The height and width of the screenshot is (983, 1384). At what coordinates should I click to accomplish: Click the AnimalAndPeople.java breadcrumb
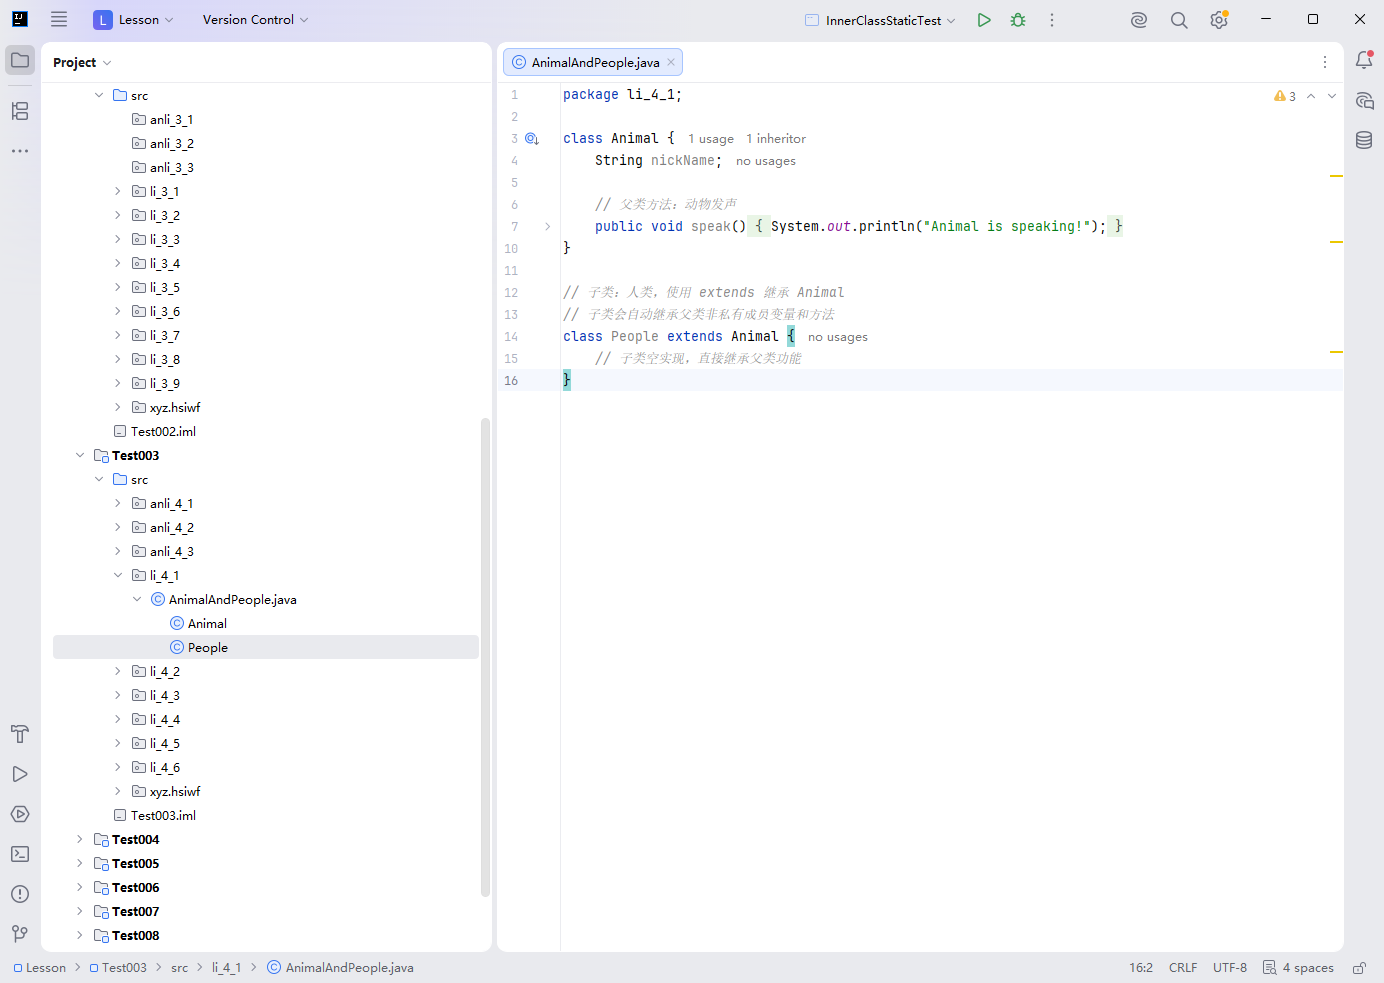(341, 968)
